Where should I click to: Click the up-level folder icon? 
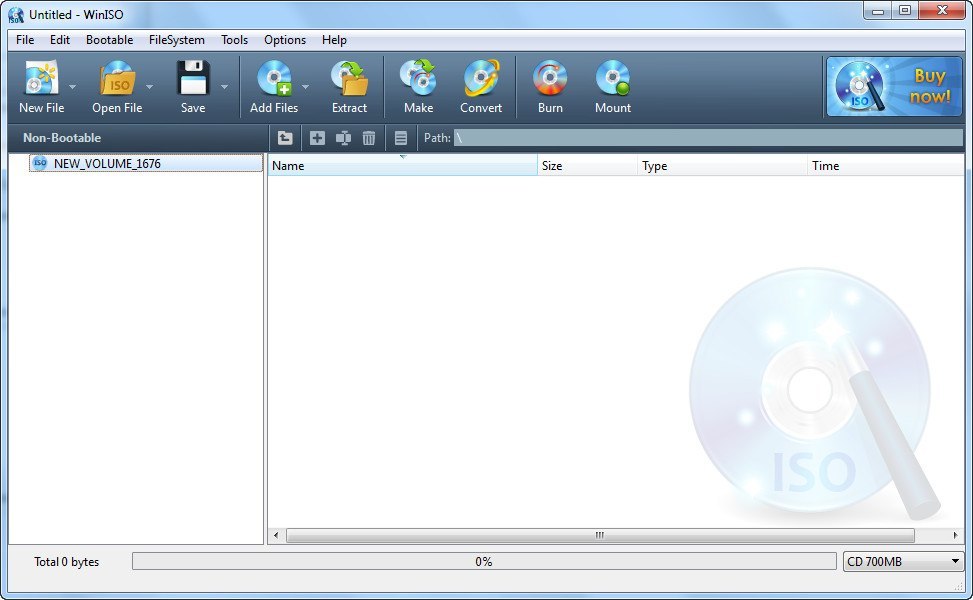pyautogui.click(x=284, y=137)
